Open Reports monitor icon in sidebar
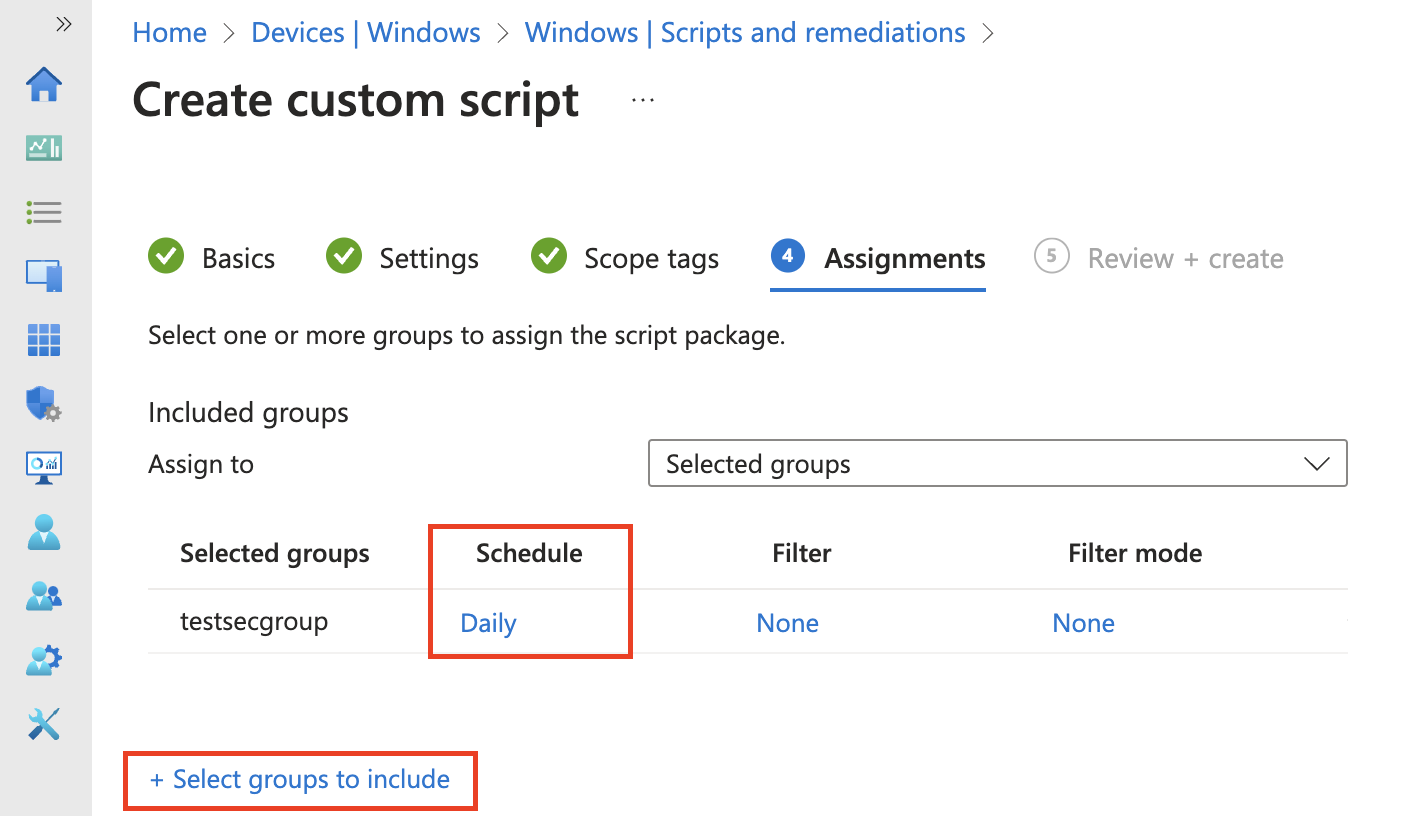 tap(44, 467)
